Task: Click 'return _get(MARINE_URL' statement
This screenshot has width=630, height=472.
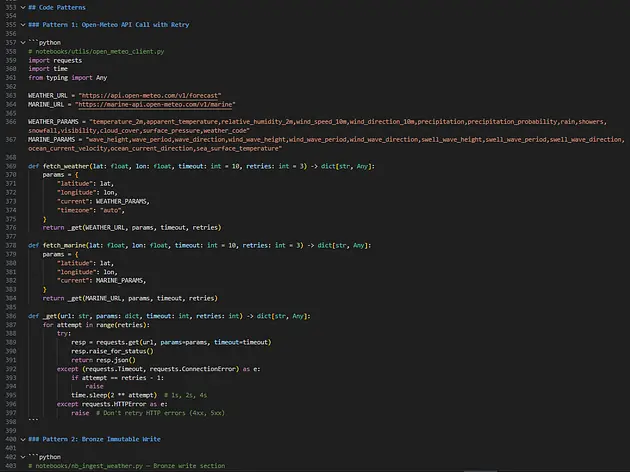Action: (130, 298)
